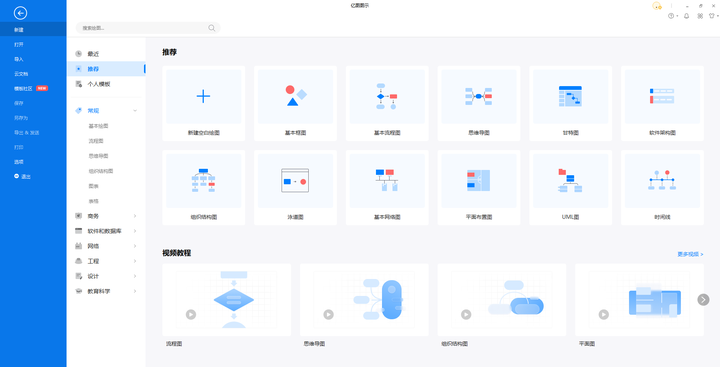
Task: Click the 商务 category icon
Action: (79, 216)
